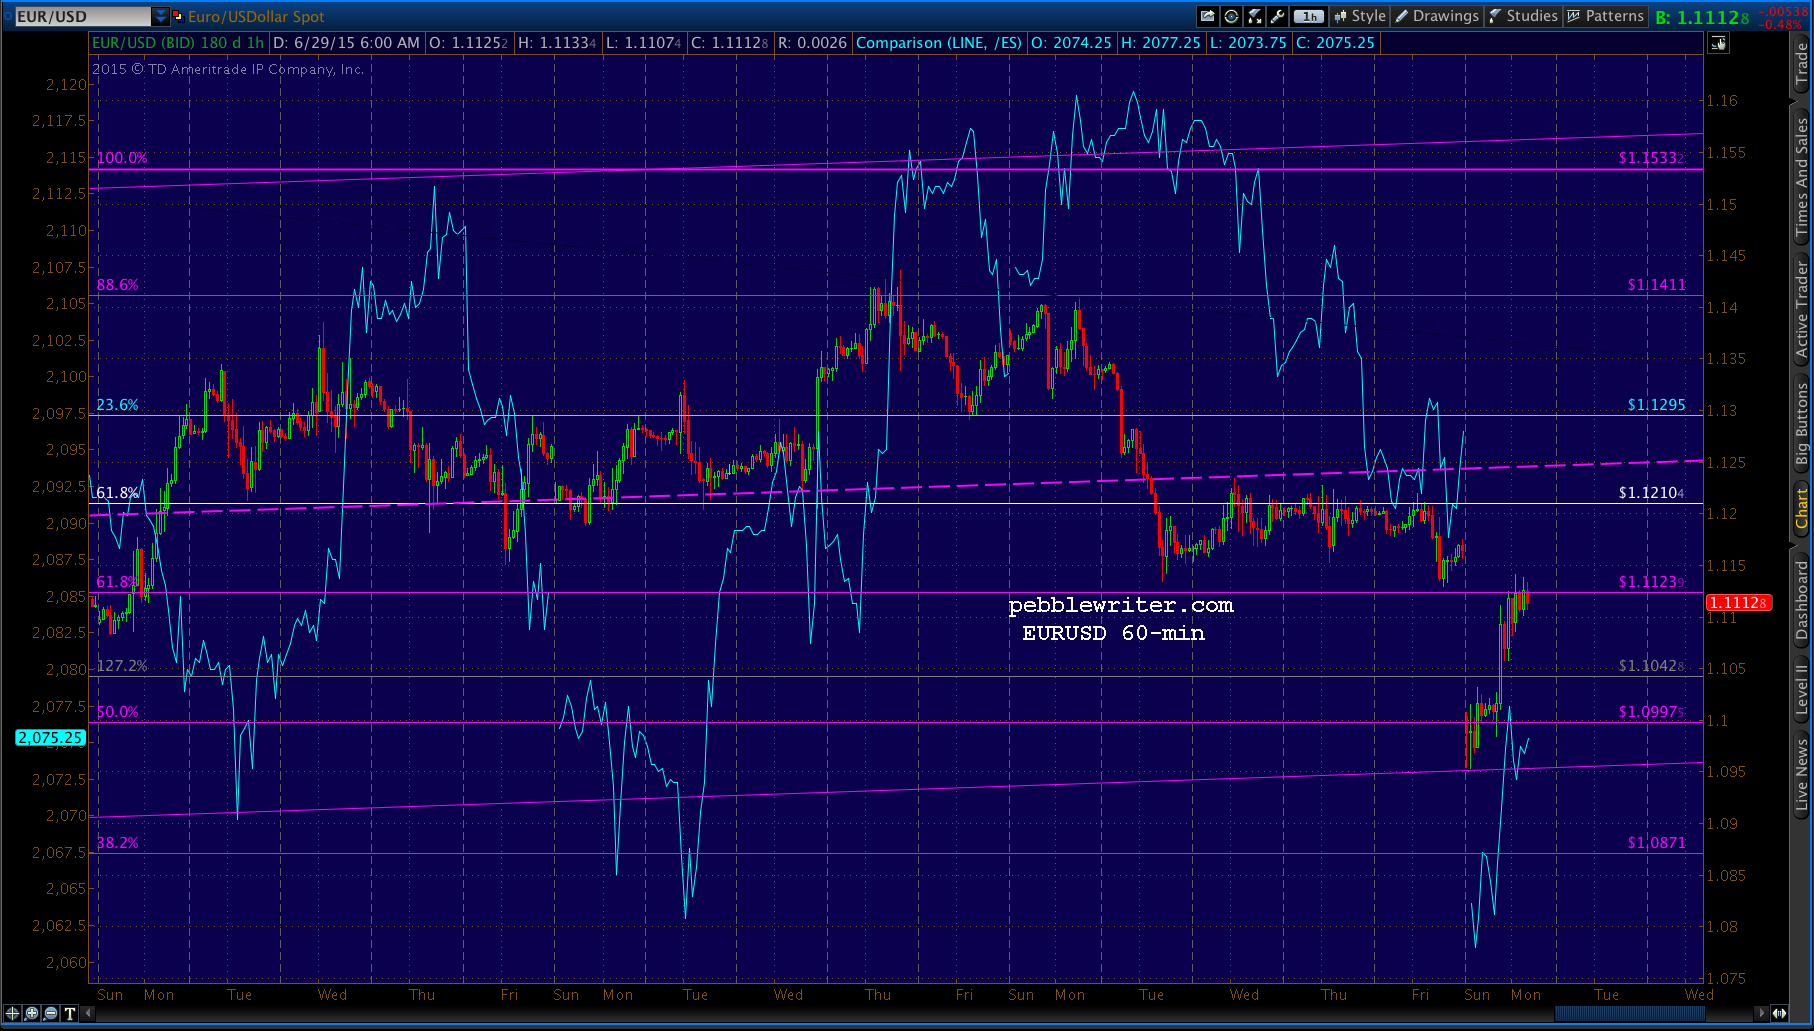This screenshot has width=1814, height=1031.
Task: Switch to the Dashboard side tab
Action: tap(1802, 599)
